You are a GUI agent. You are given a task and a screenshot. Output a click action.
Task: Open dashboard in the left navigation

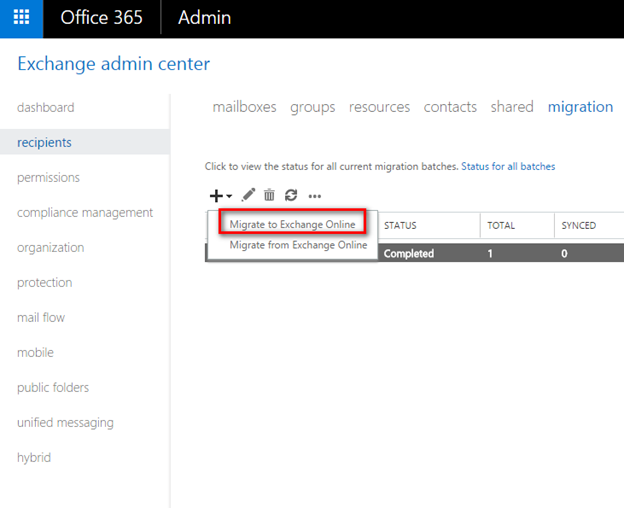[45, 107]
